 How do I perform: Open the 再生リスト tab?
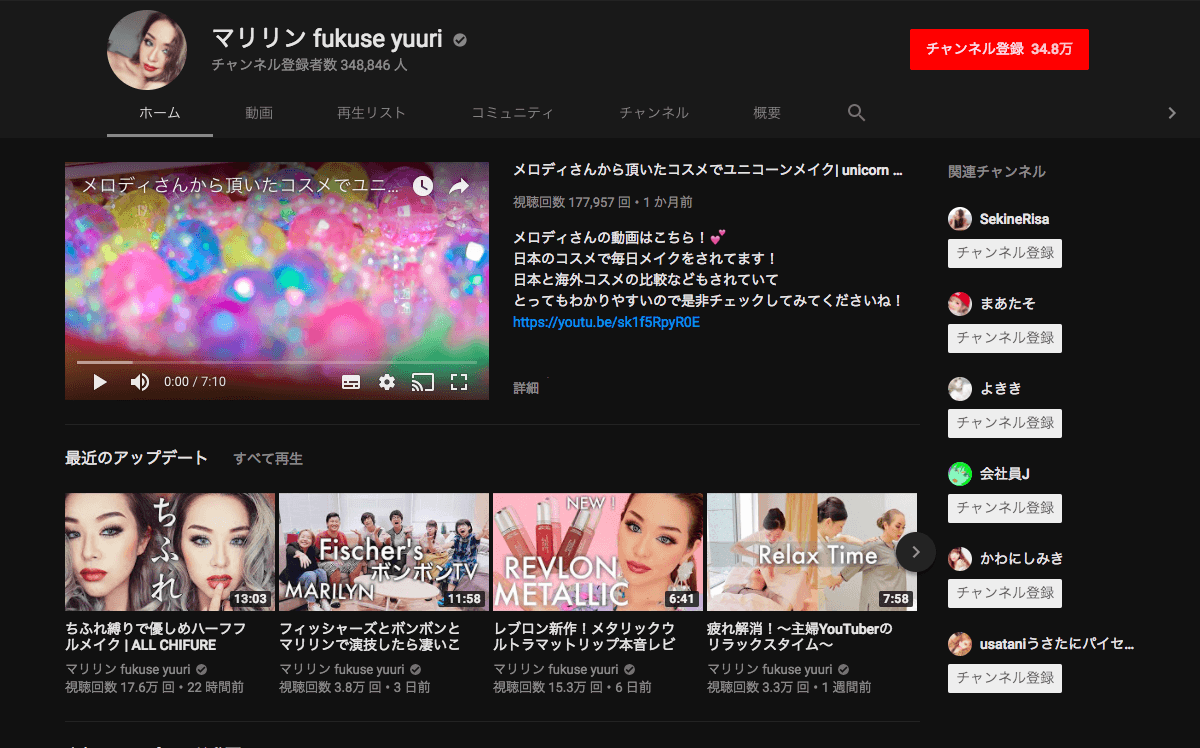point(371,113)
